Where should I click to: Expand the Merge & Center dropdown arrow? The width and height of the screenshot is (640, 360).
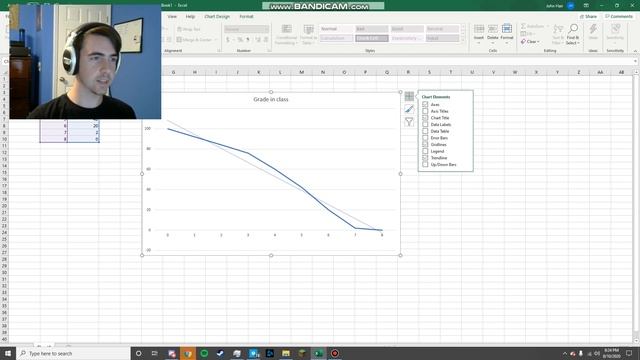point(216,40)
